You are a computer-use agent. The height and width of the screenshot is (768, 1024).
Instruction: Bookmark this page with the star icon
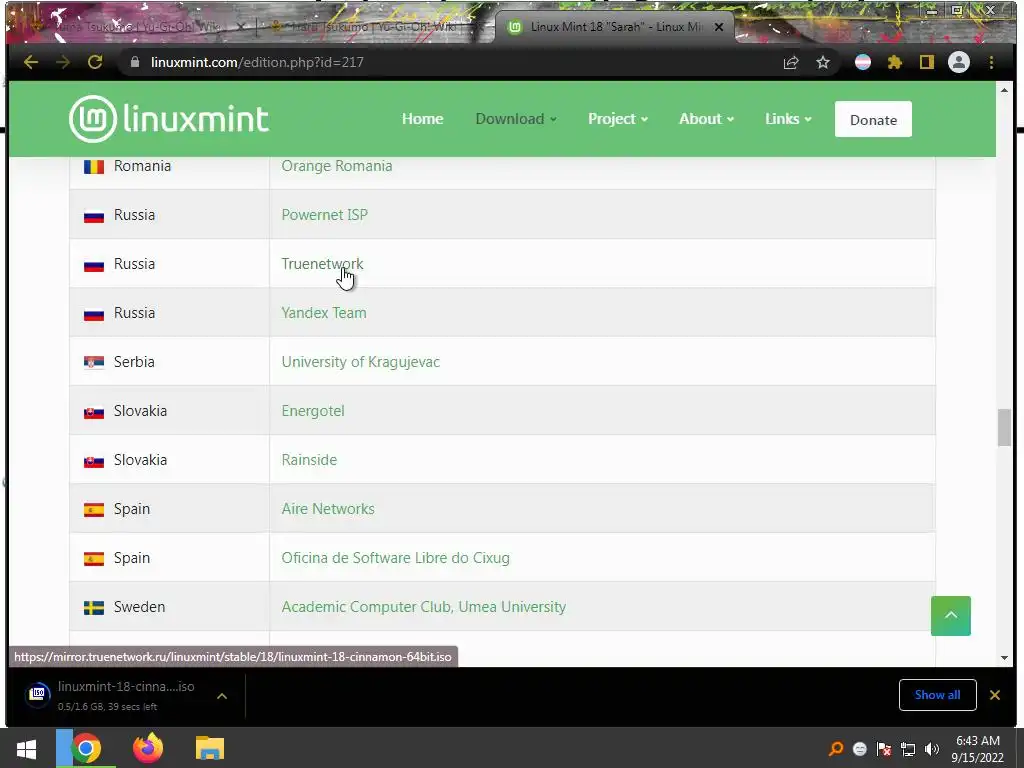coord(823,62)
